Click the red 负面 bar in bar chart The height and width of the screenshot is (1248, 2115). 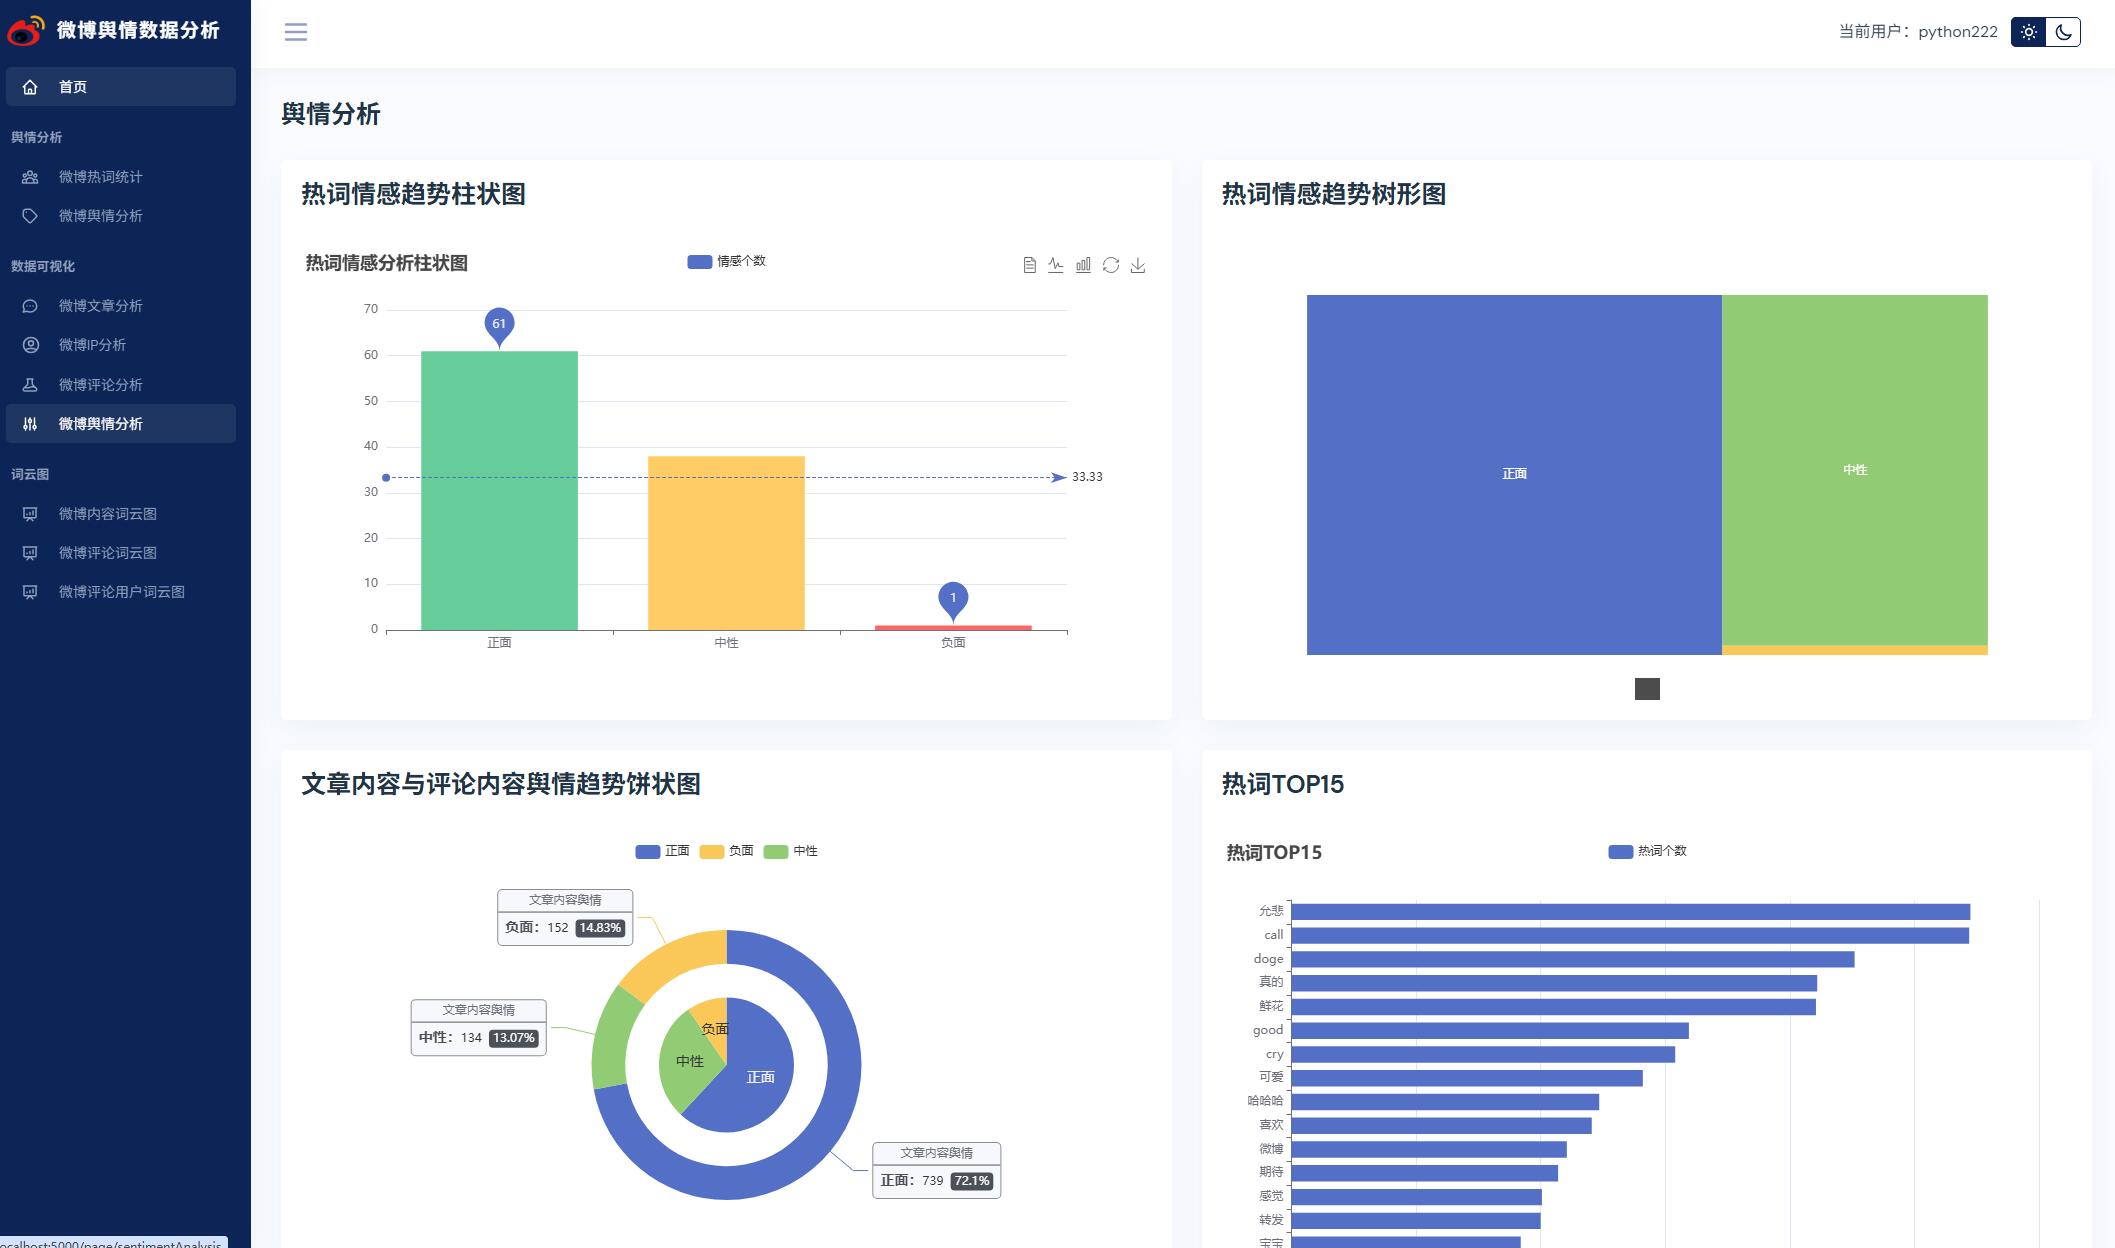point(953,628)
